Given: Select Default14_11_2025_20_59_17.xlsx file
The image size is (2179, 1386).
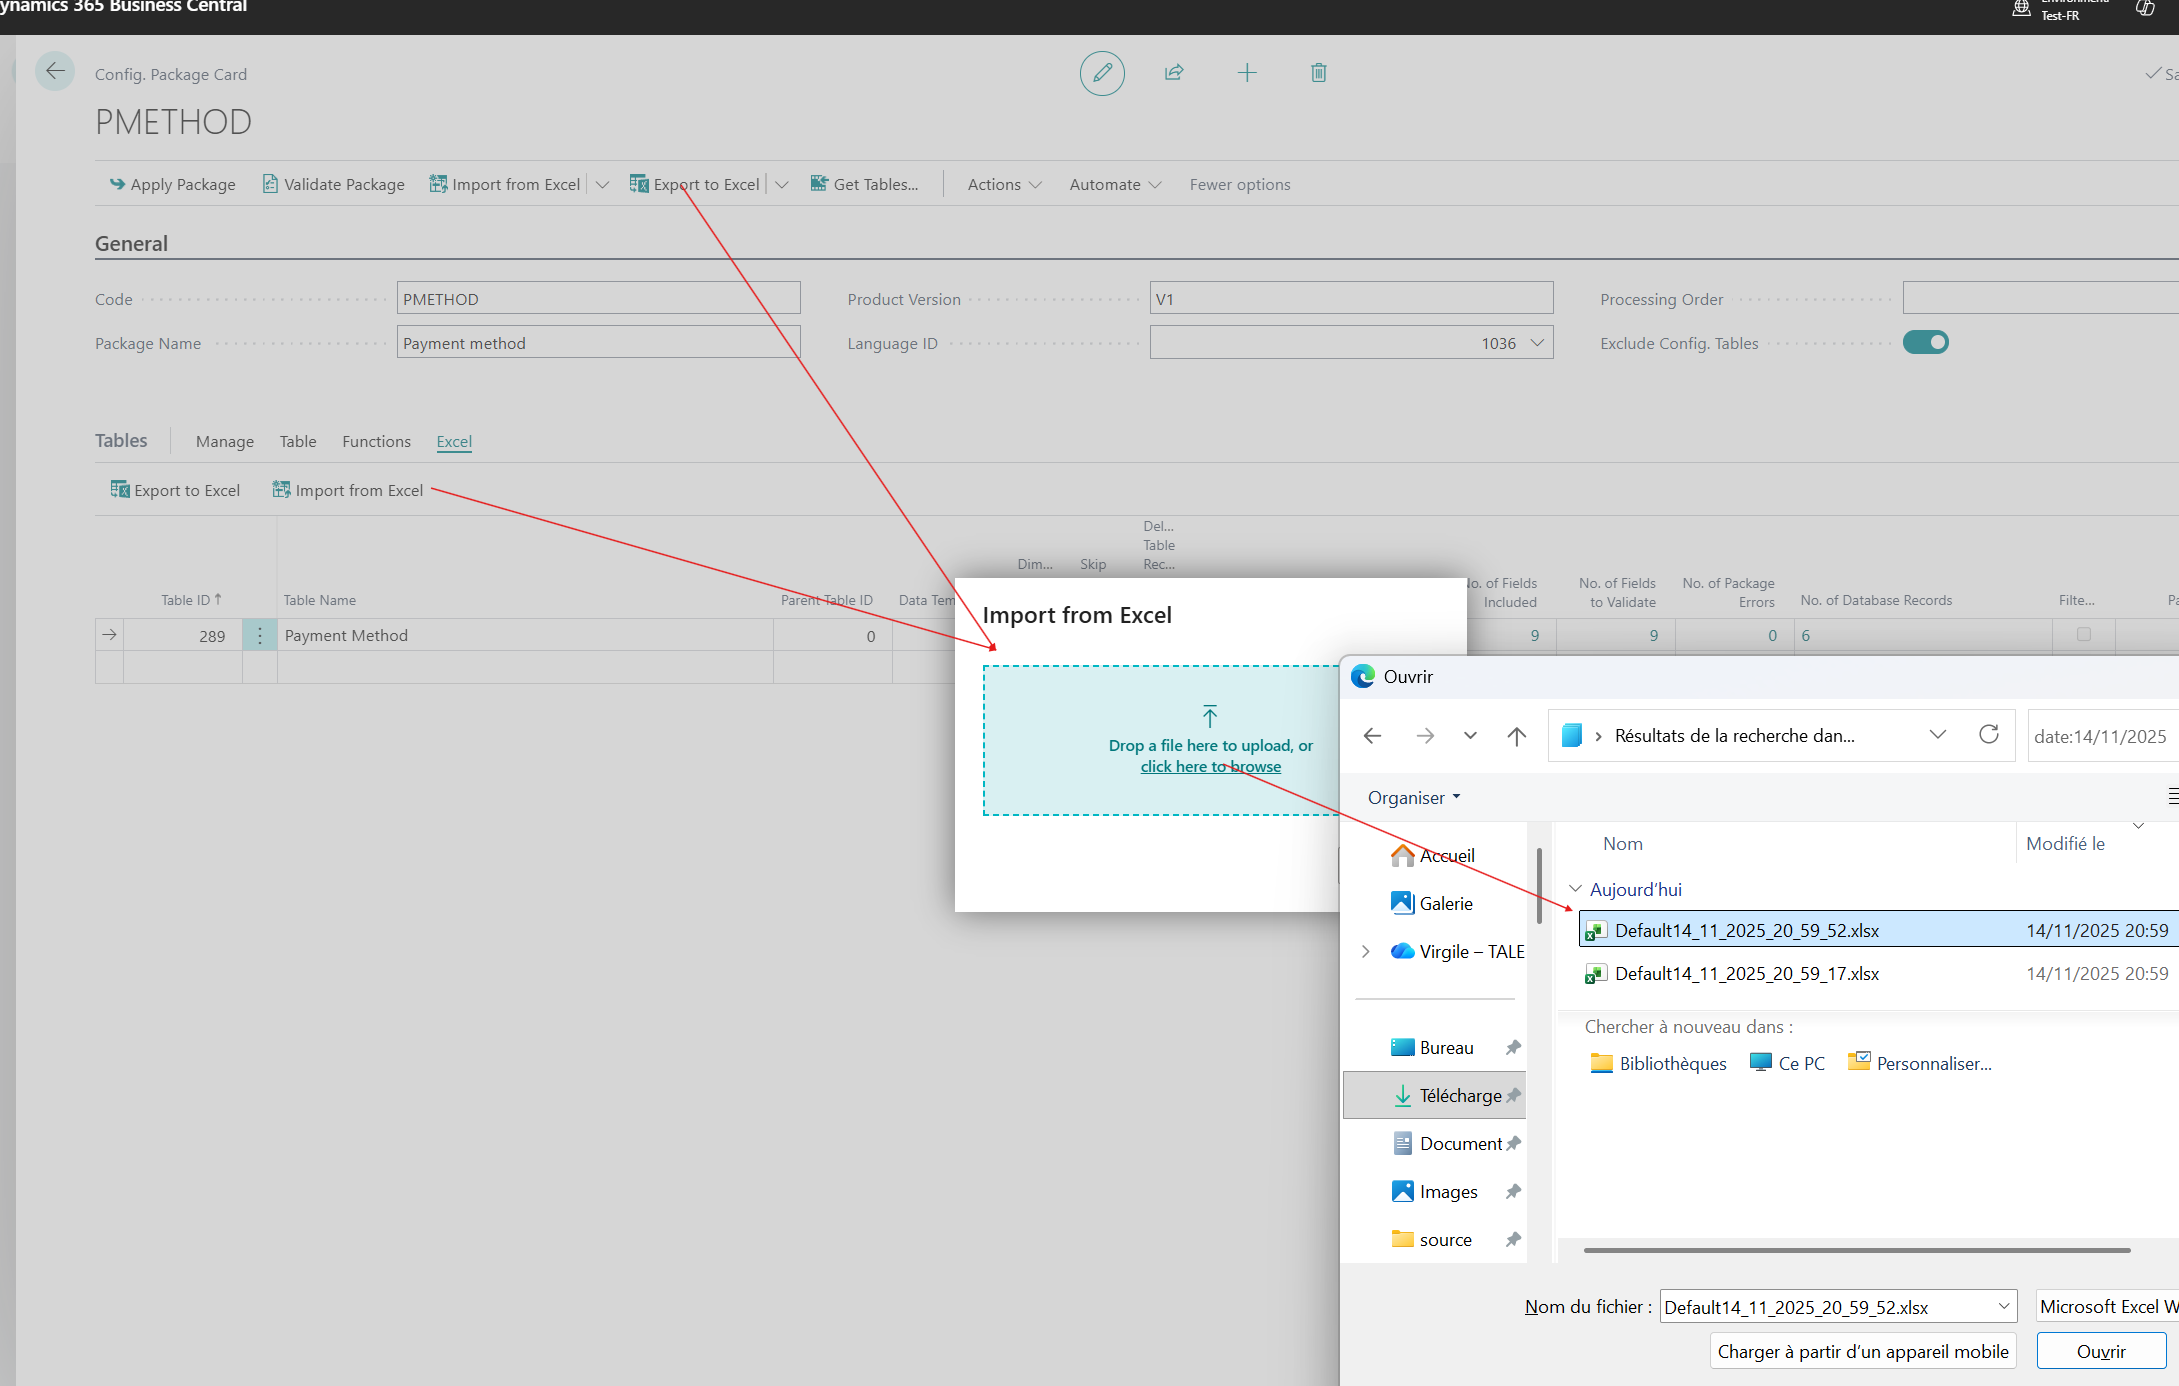Looking at the screenshot, I should pos(1747,973).
